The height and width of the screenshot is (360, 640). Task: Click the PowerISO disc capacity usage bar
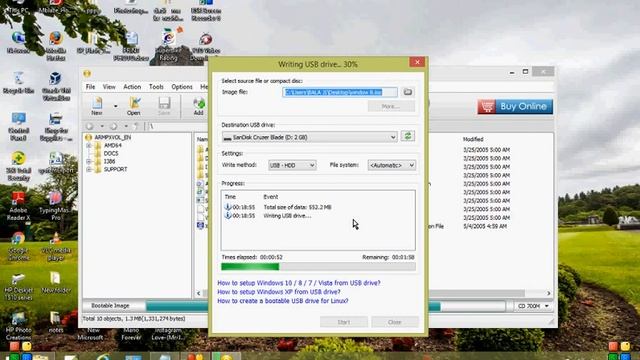click(x=325, y=306)
